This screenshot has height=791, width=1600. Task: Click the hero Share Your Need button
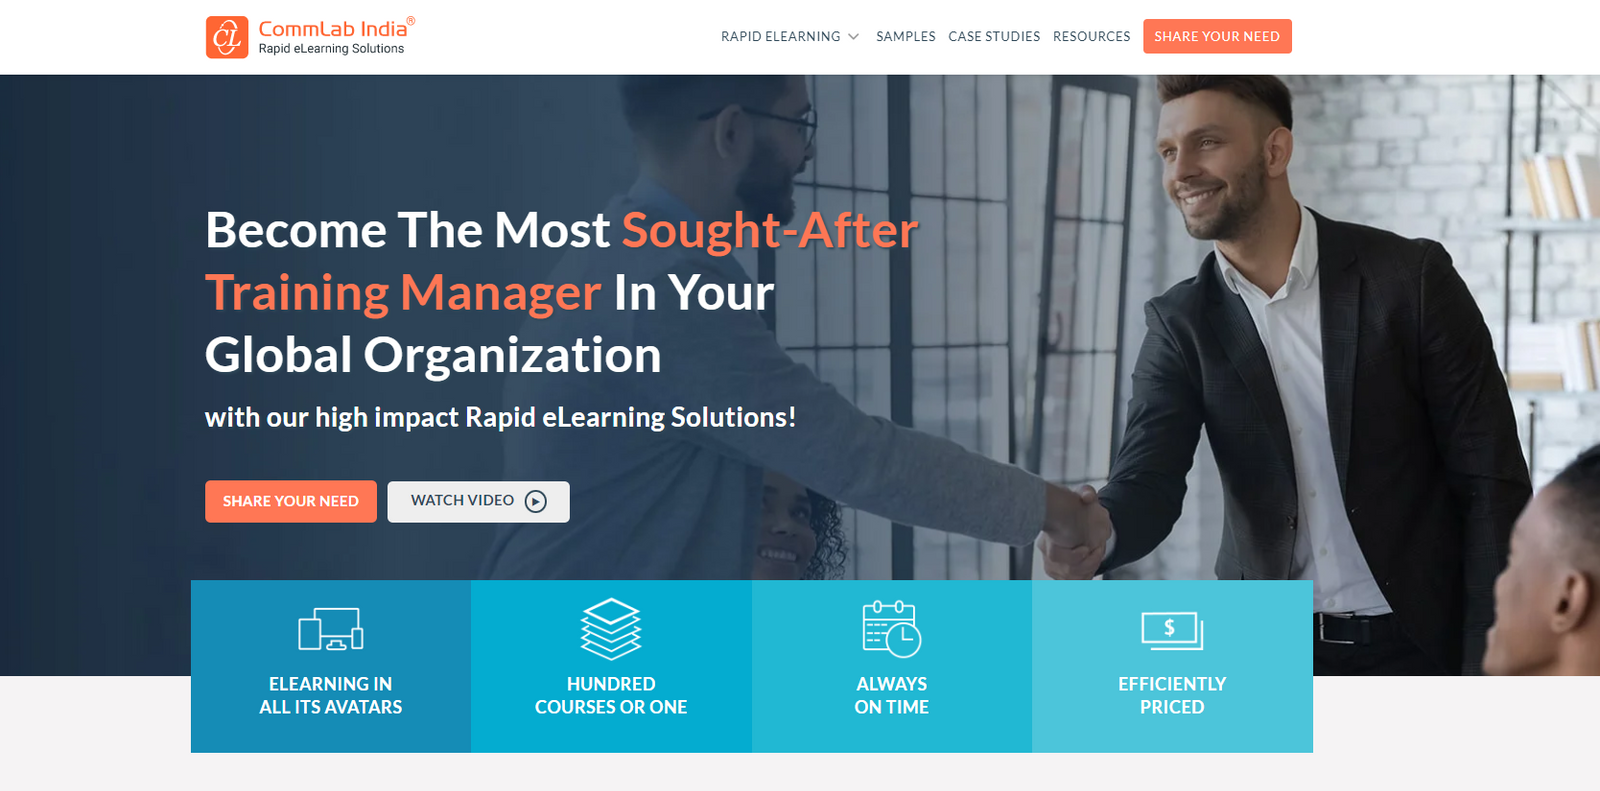click(291, 501)
